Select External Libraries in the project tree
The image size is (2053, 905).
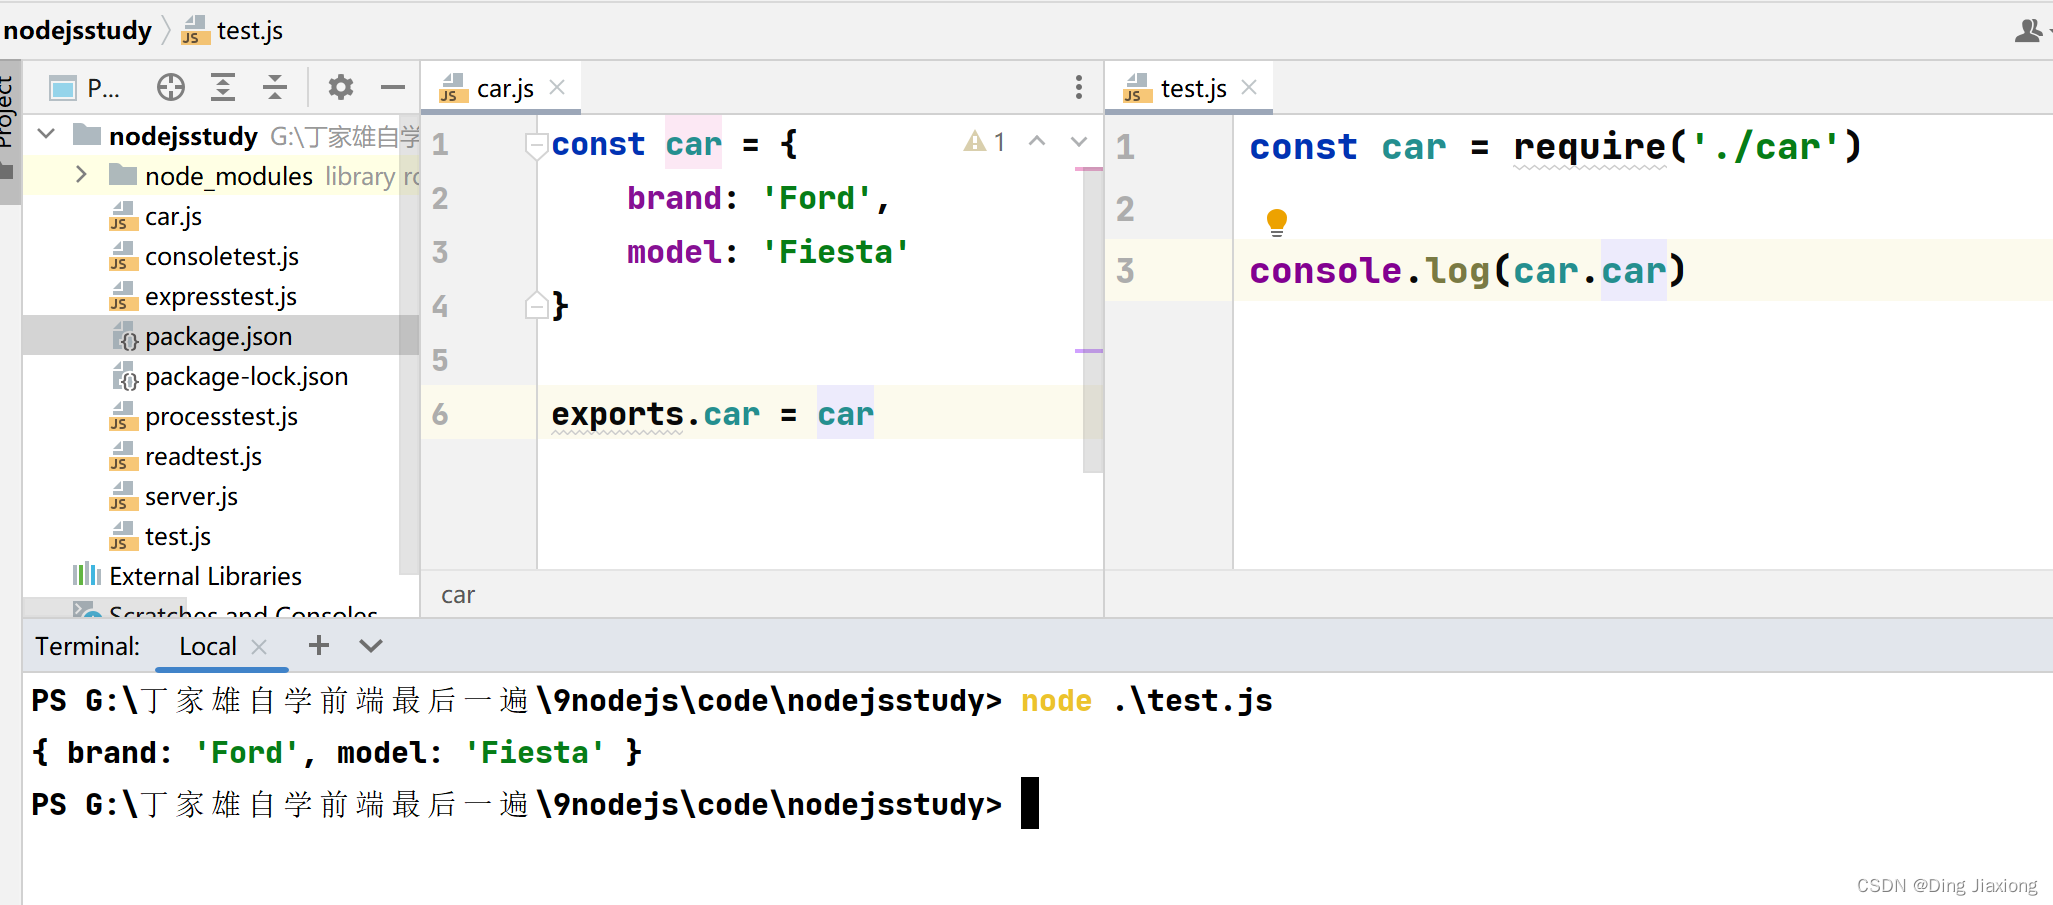186,576
